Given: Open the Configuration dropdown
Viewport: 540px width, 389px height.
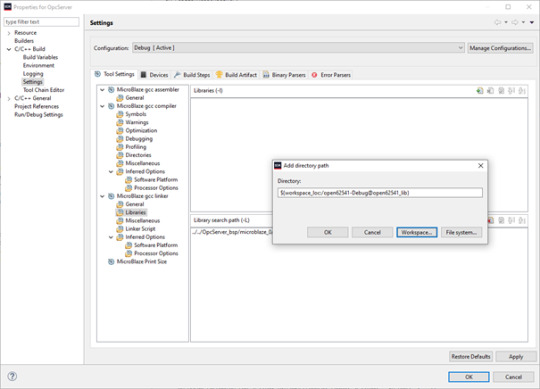Looking at the screenshot, I should coord(298,48).
